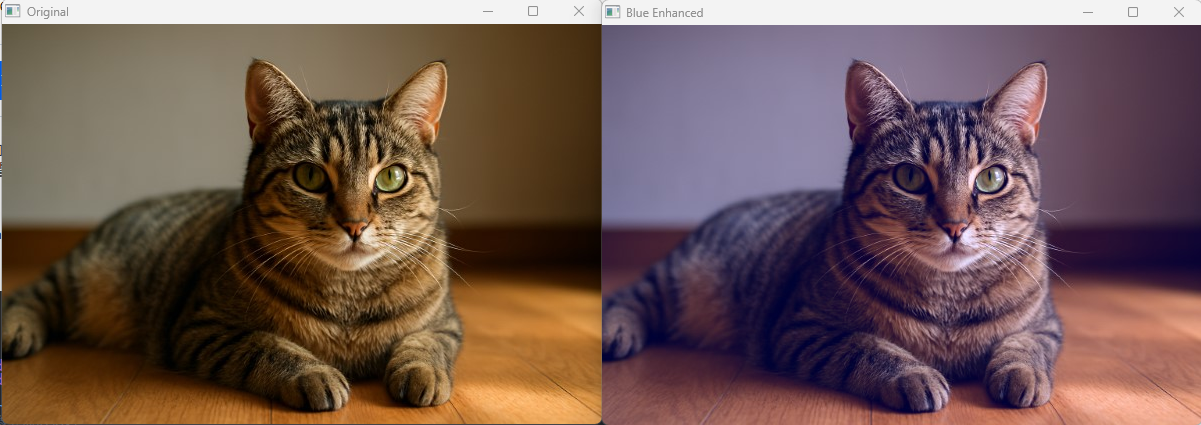Minimize the Original window
The height and width of the screenshot is (425, 1201).
(487, 11)
